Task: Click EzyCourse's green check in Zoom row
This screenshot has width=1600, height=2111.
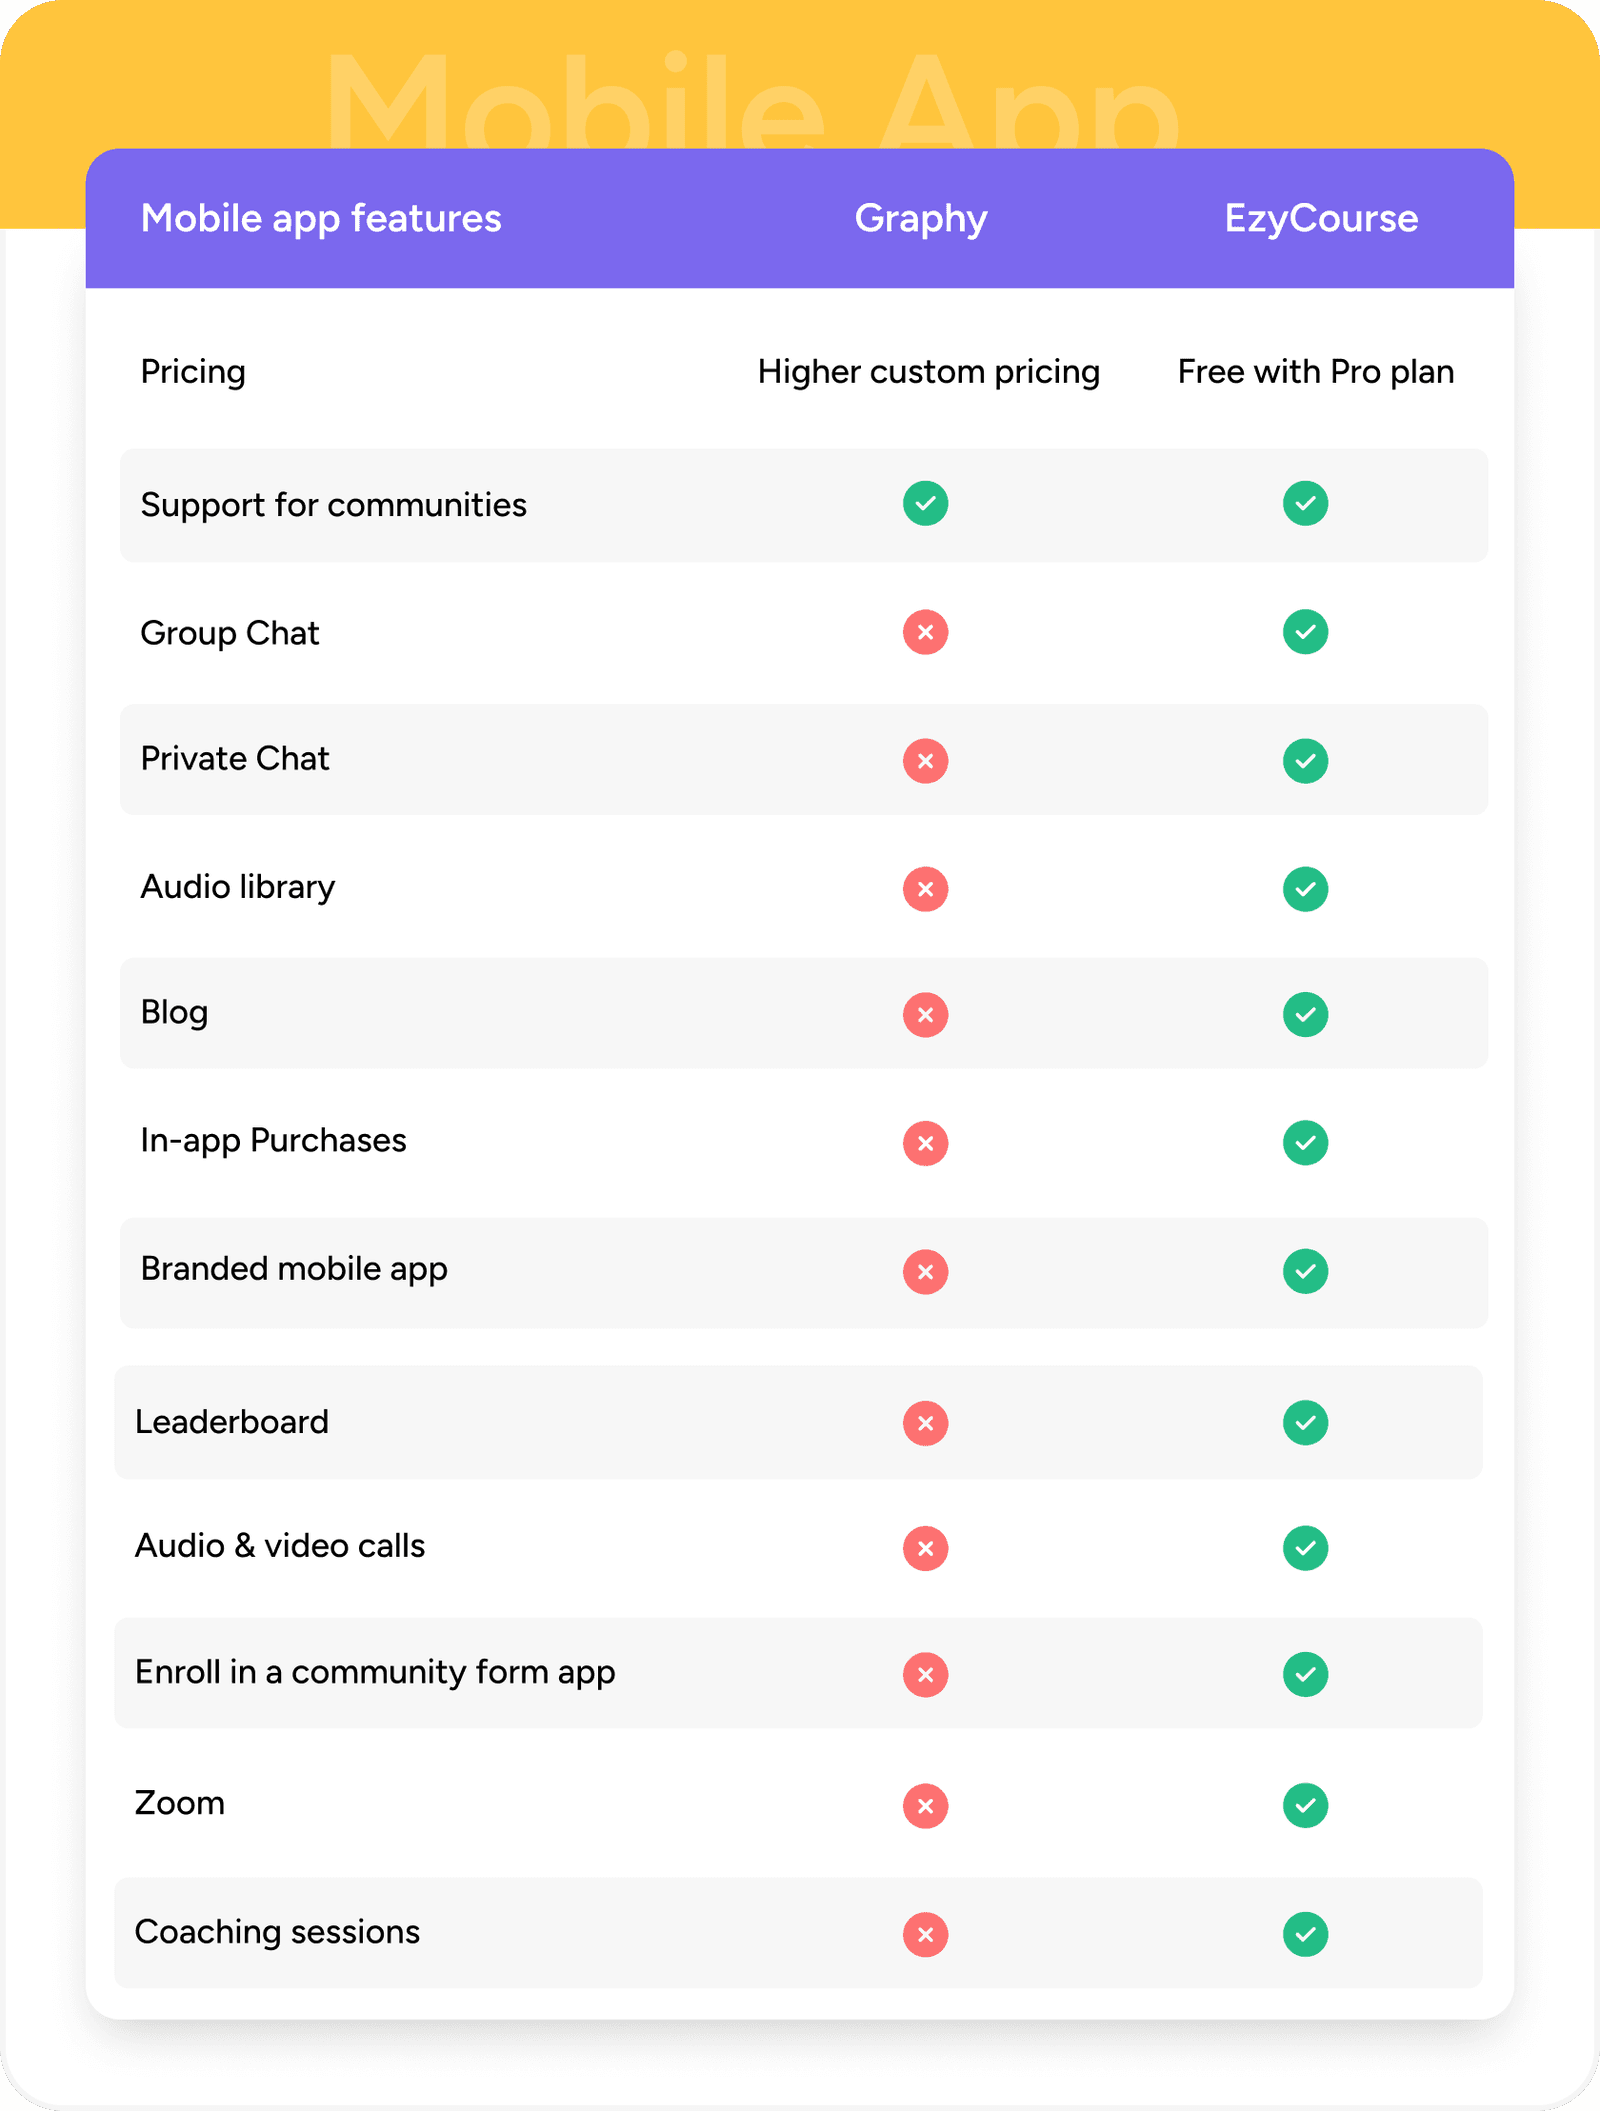Action: 1305,1805
